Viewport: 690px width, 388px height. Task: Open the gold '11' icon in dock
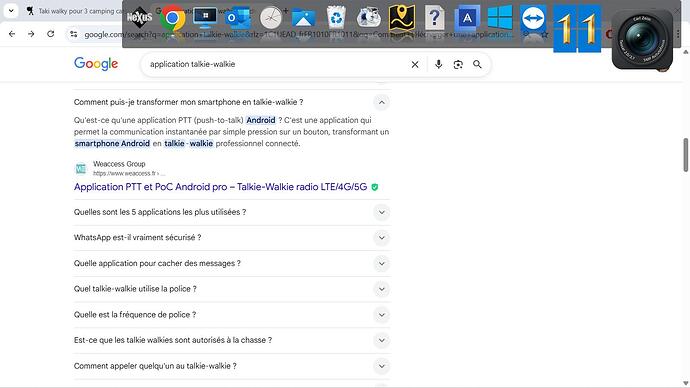(x=577, y=29)
